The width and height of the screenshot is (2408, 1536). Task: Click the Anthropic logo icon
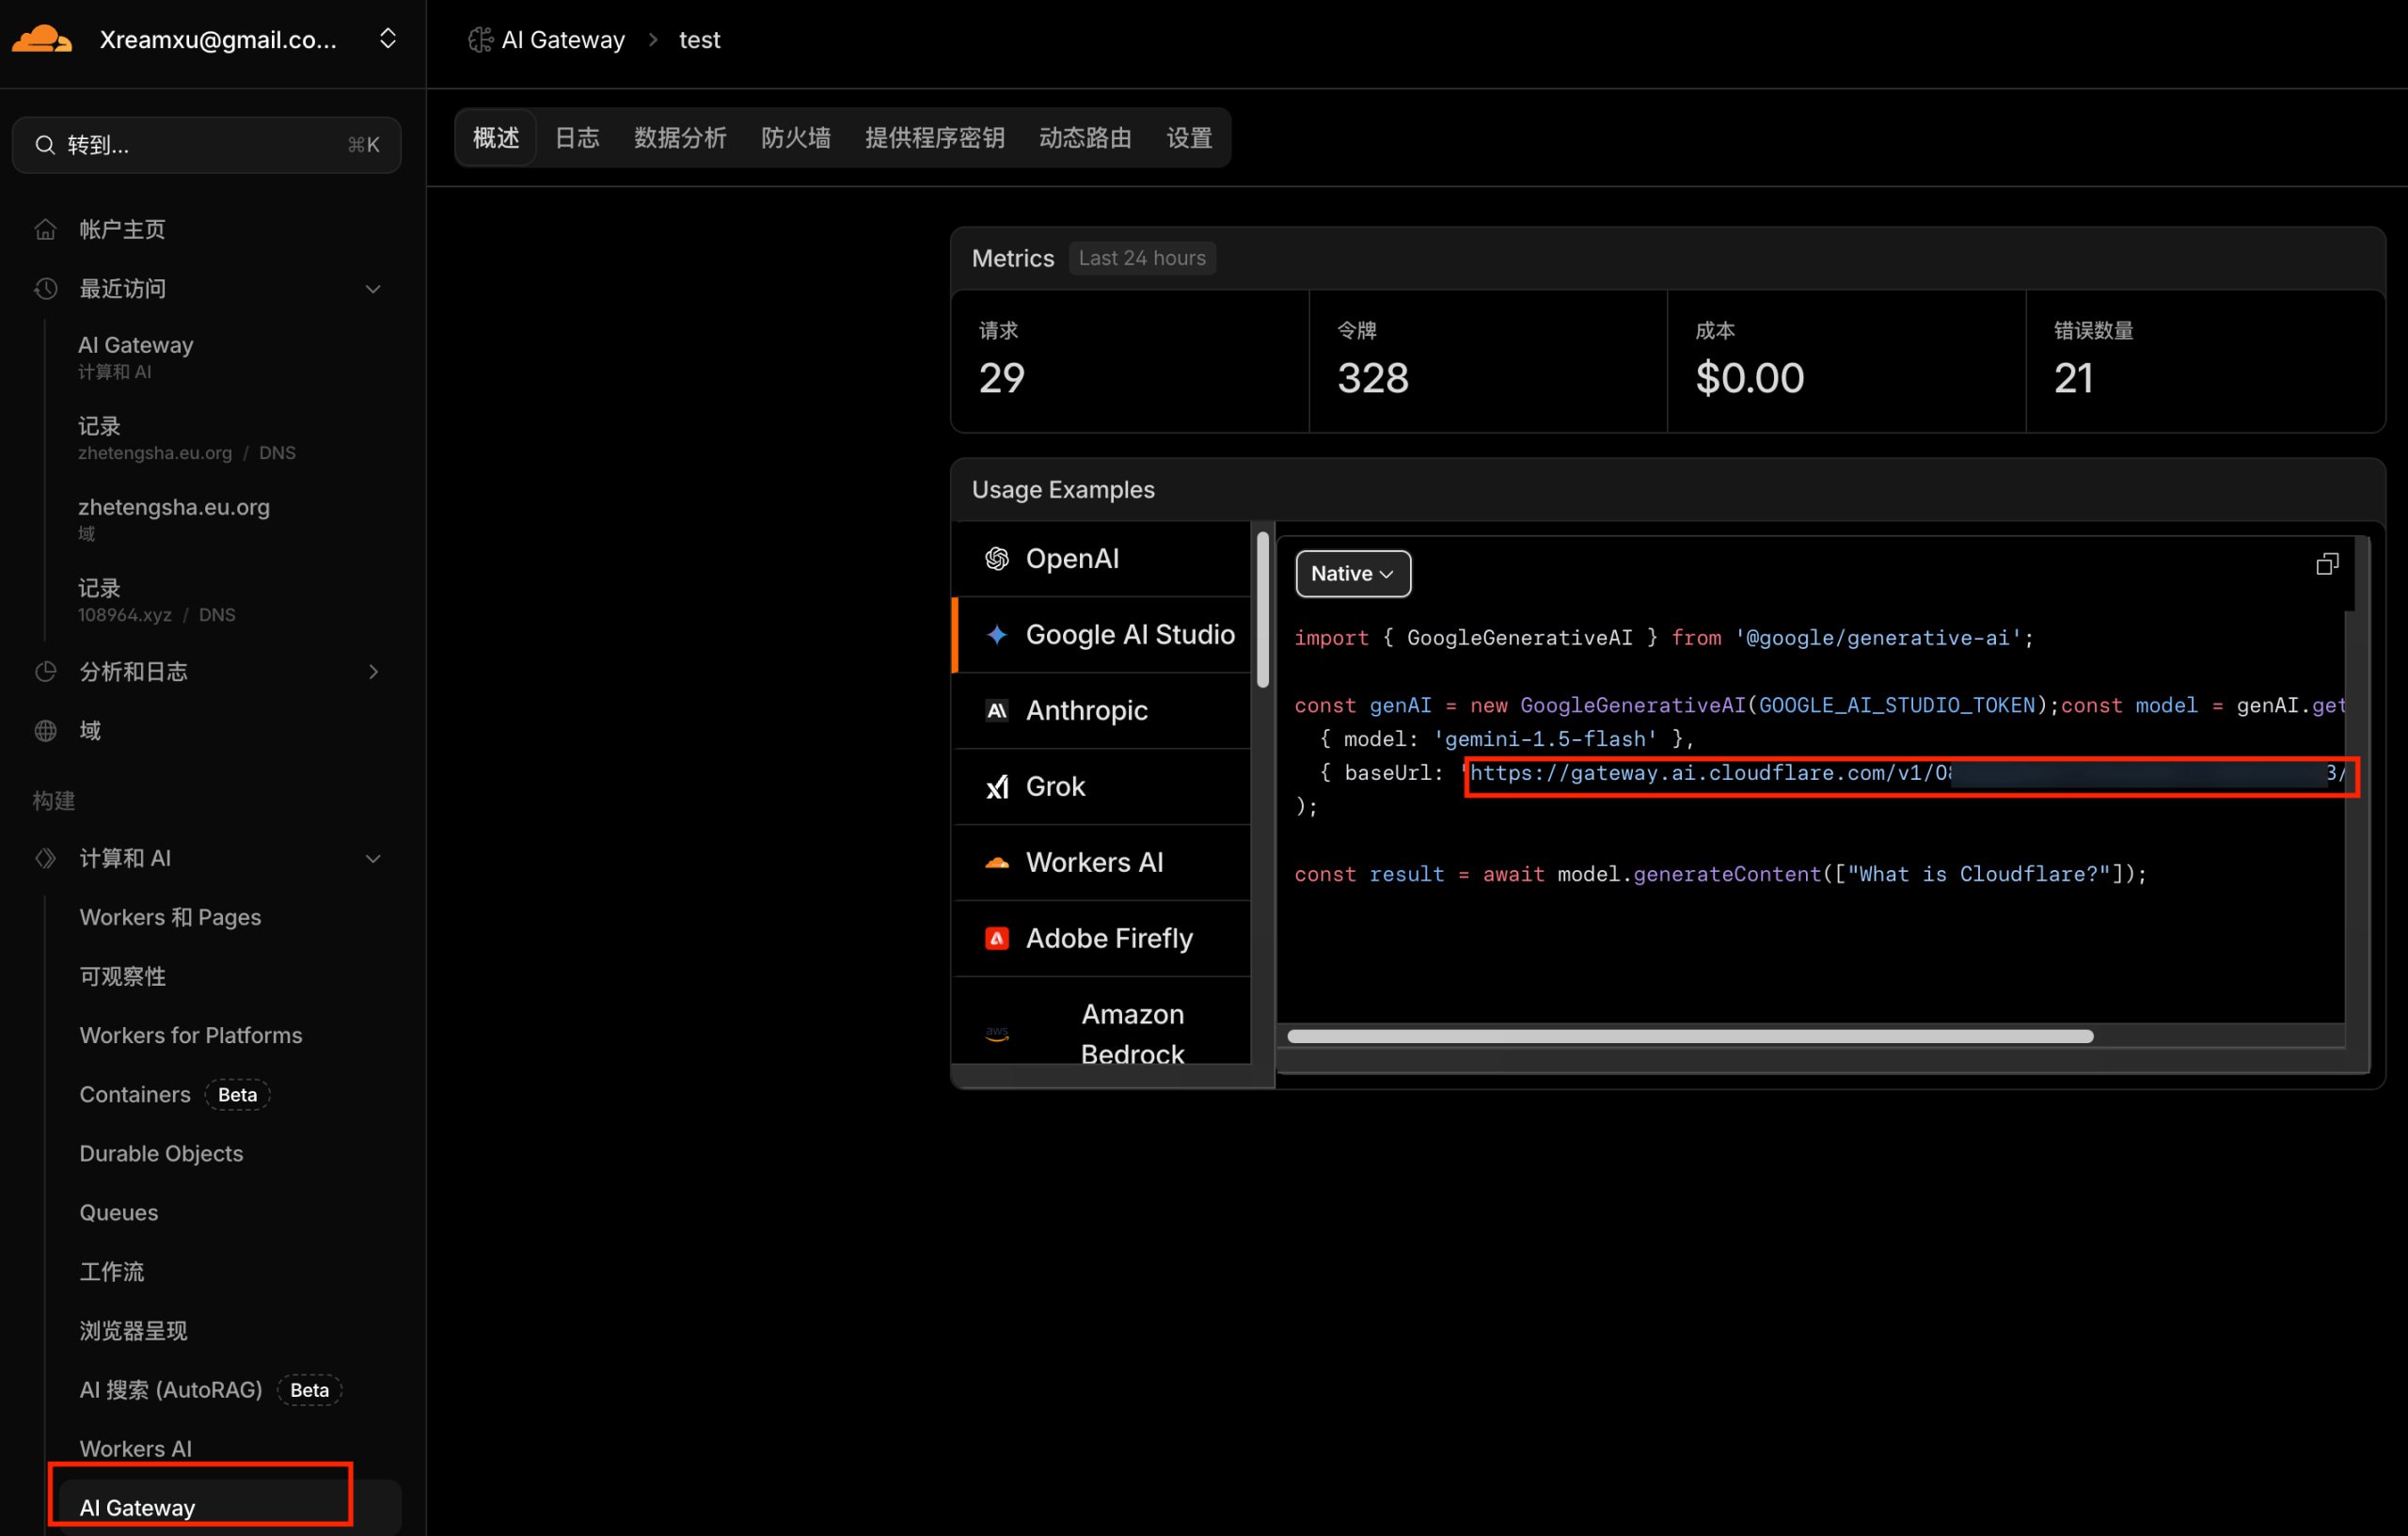tap(997, 710)
